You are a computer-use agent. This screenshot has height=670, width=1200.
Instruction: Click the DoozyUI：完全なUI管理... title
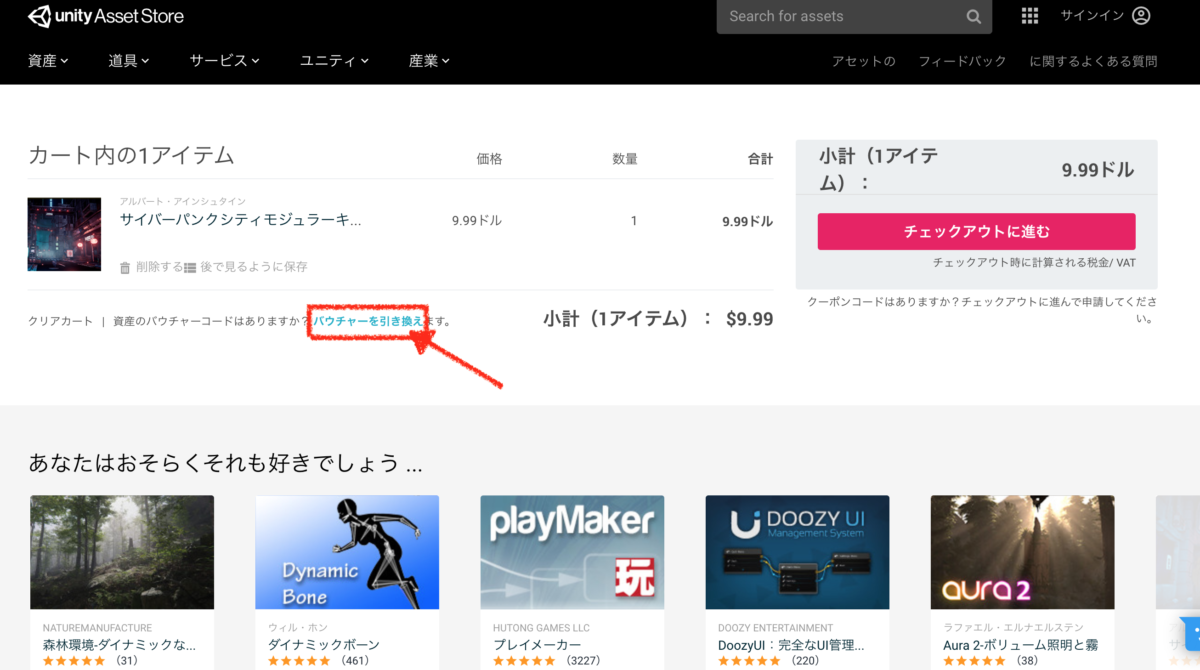point(791,645)
